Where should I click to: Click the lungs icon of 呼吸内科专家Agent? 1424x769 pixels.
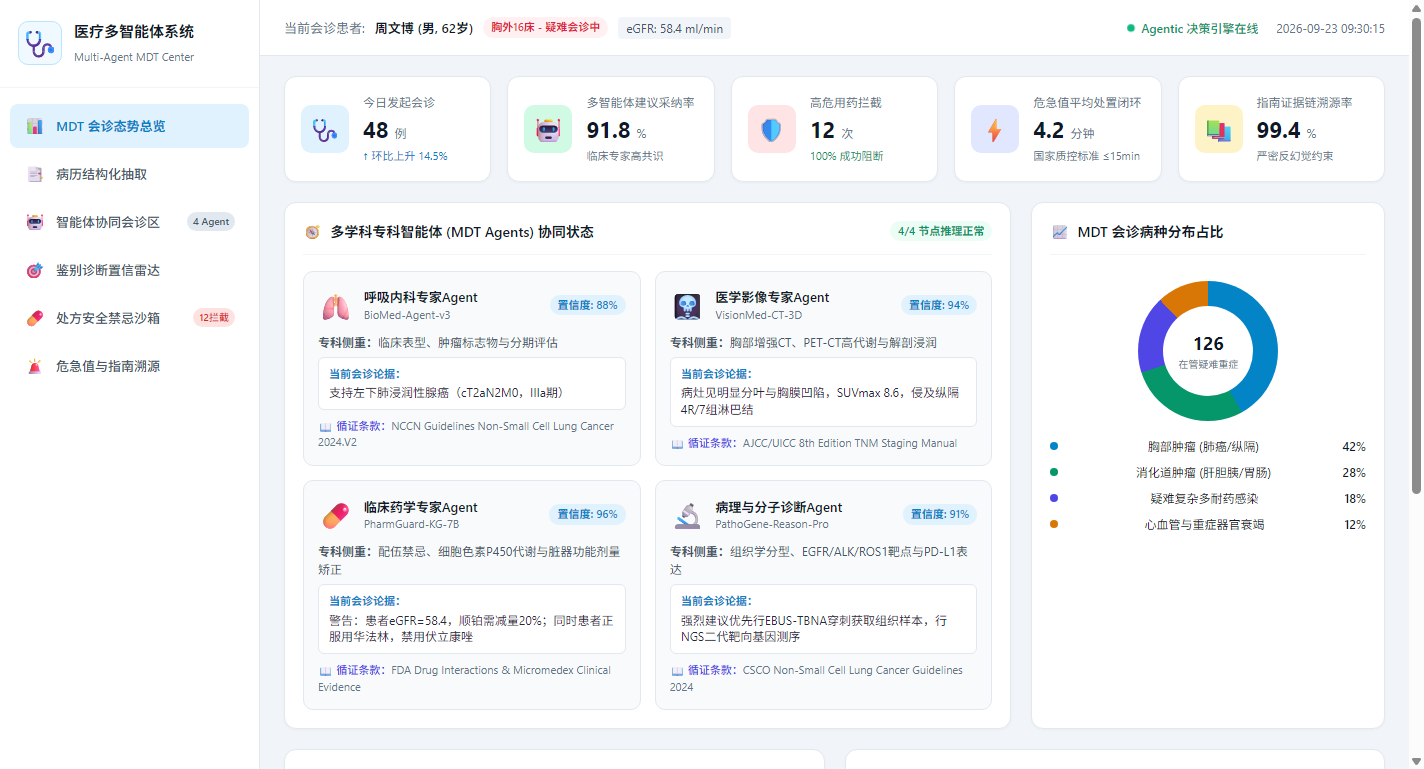point(336,306)
